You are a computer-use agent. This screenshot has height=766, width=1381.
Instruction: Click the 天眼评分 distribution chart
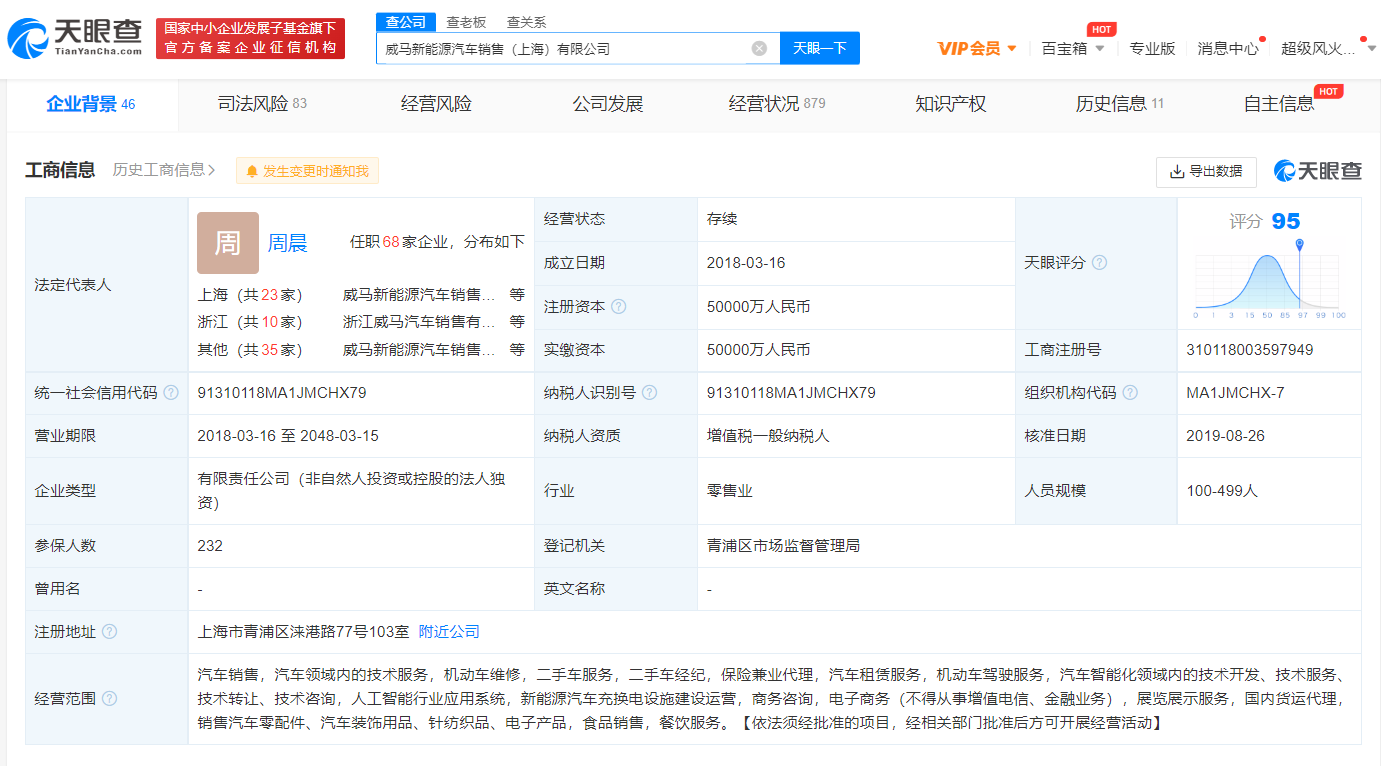pos(1270,280)
